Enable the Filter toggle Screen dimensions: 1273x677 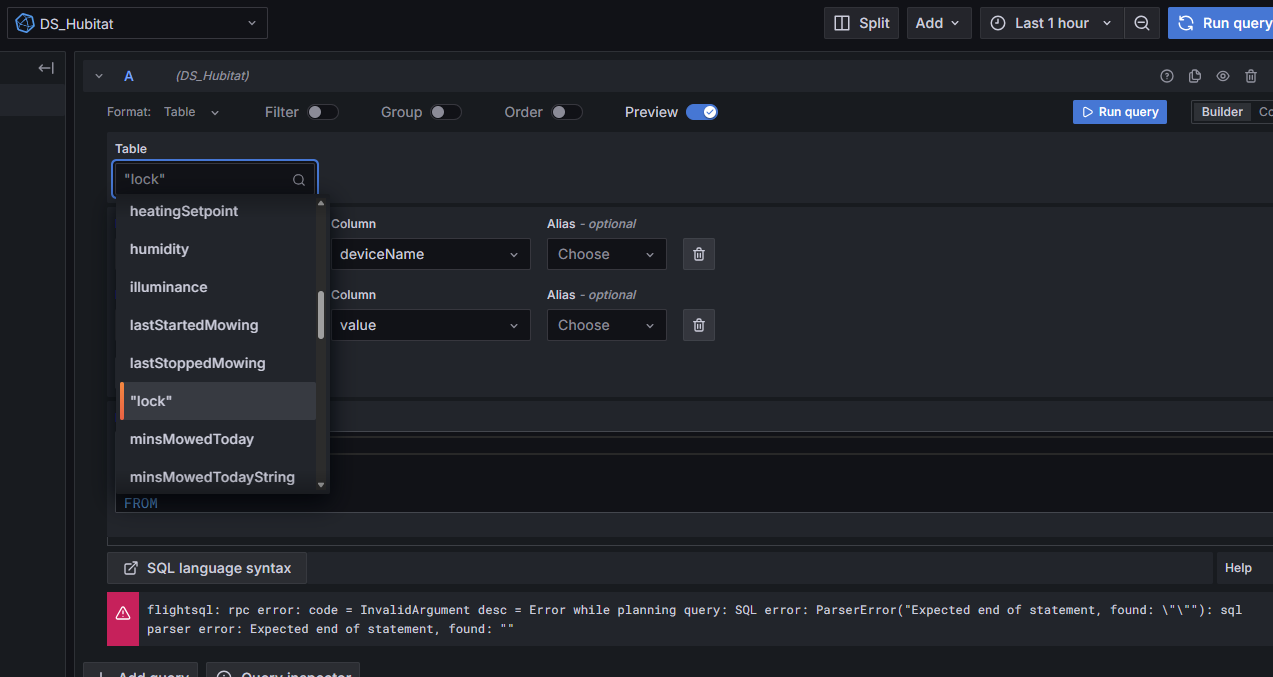[322, 112]
